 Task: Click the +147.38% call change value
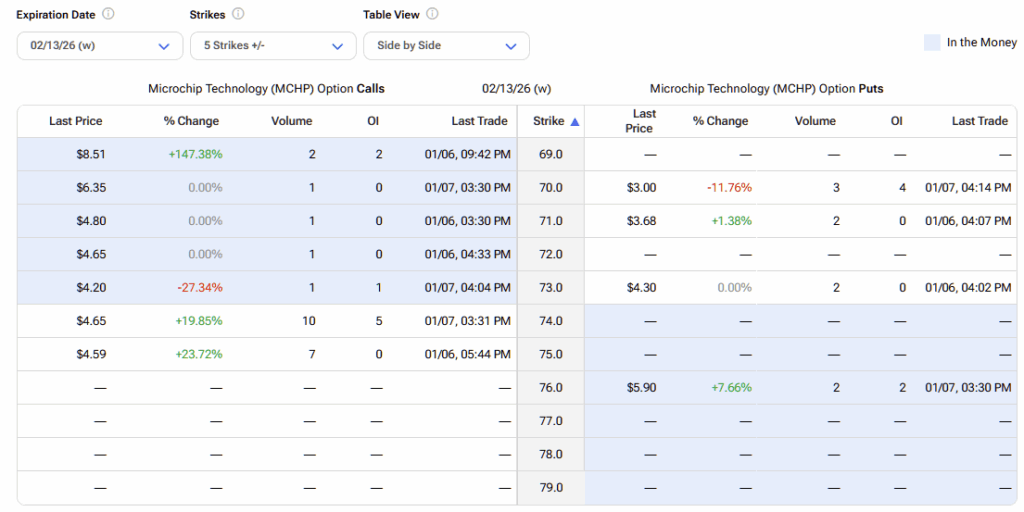[x=195, y=154]
